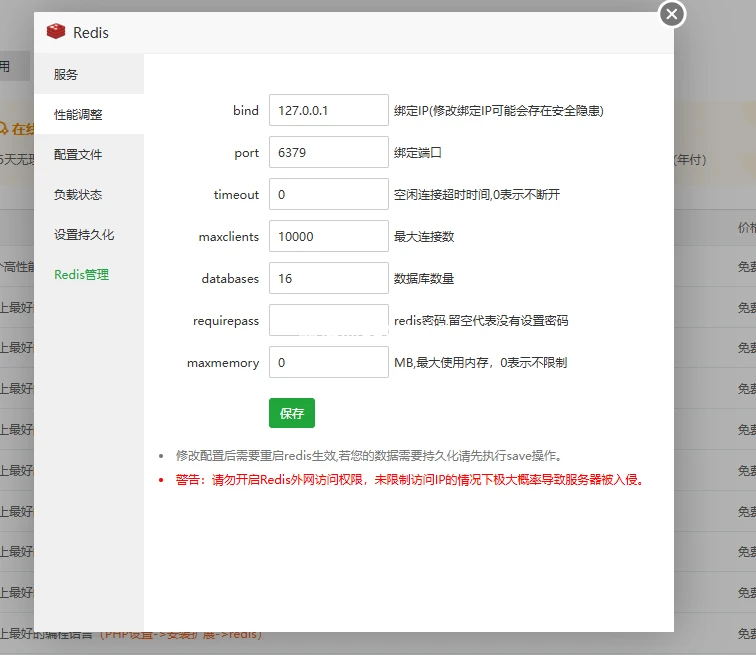Viewport: 756px width, 655px height.
Task: Click into the timeout input field
Action: (x=329, y=194)
